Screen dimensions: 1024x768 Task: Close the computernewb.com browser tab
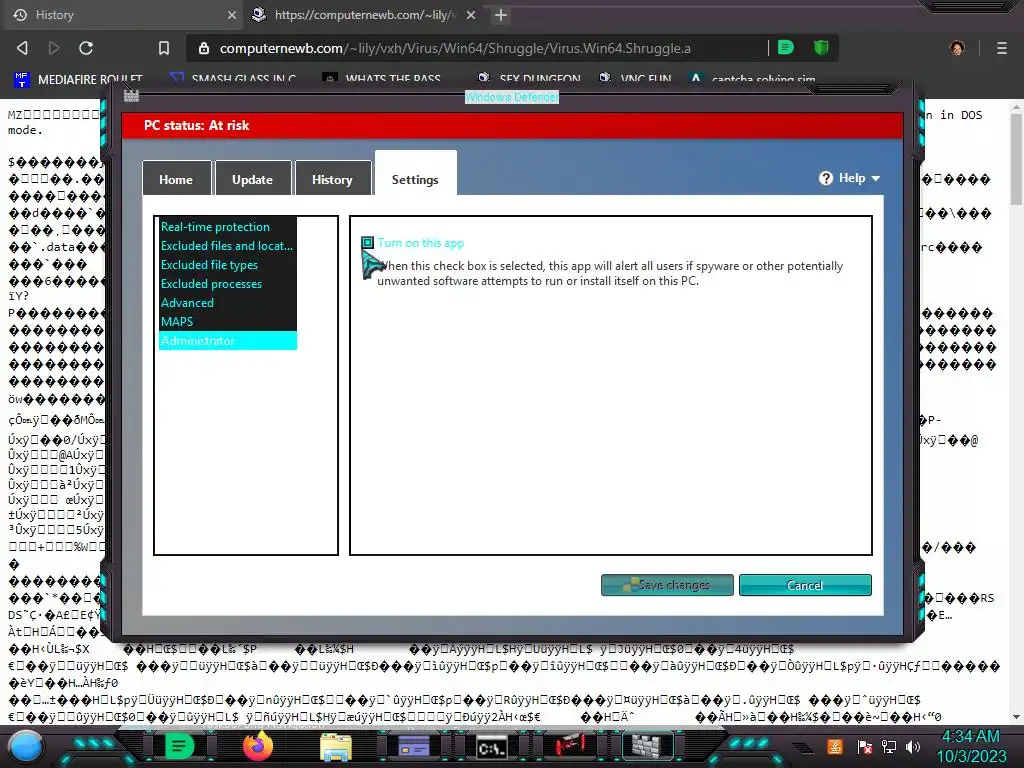coord(471,14)
